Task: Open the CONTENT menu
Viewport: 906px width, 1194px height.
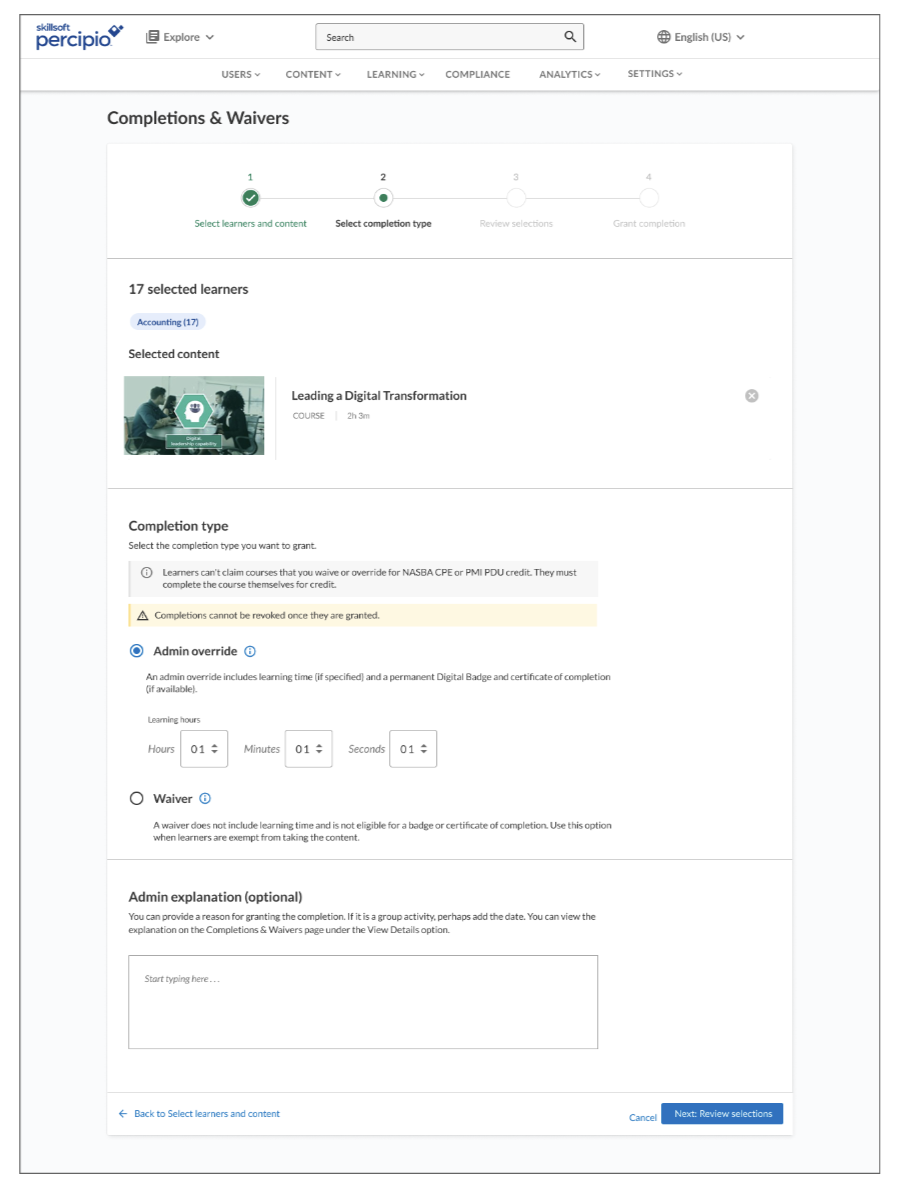Action: pos(313,74)
